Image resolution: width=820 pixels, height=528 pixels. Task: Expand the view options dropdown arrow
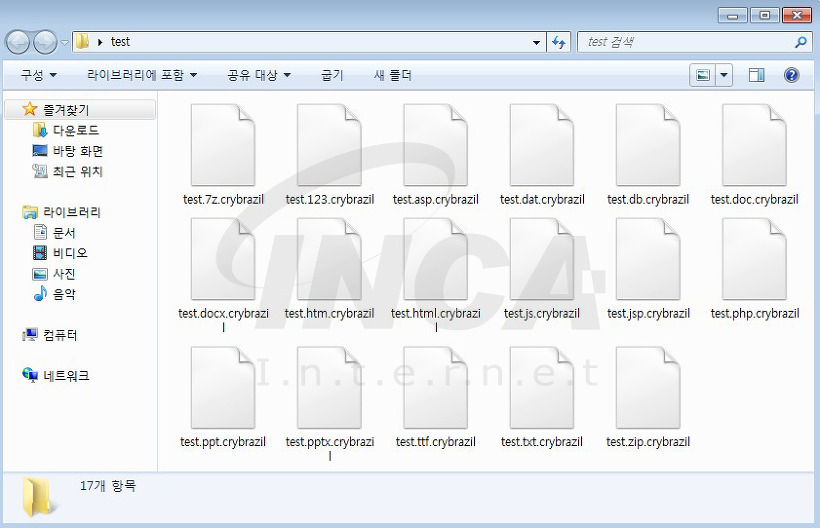724,75
